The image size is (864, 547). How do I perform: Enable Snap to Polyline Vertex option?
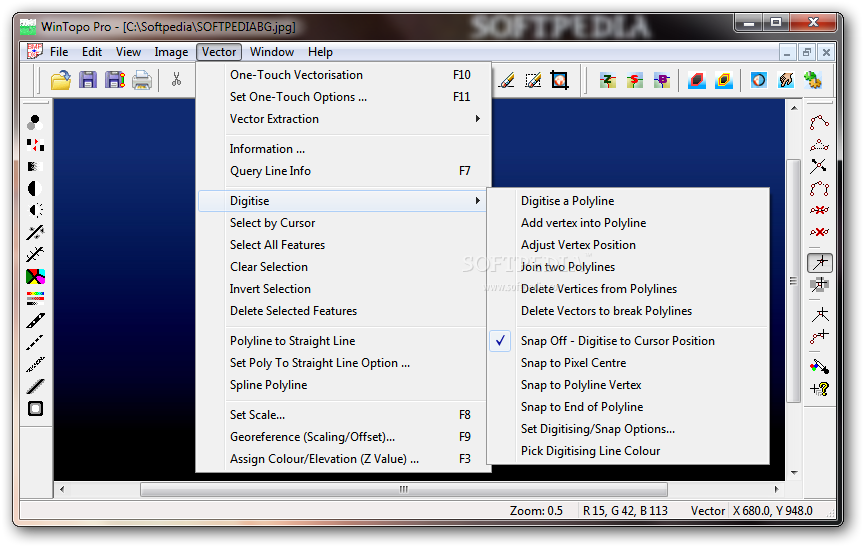click(x=628, y=385)
